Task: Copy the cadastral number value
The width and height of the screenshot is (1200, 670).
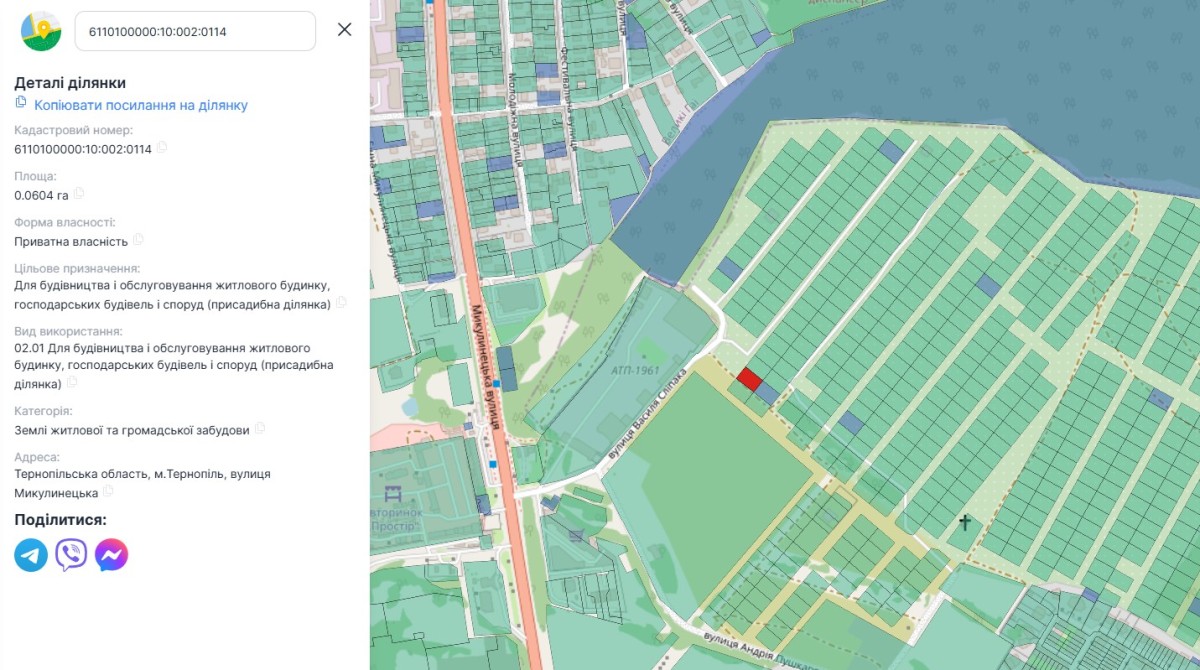Action: [162, 148]
